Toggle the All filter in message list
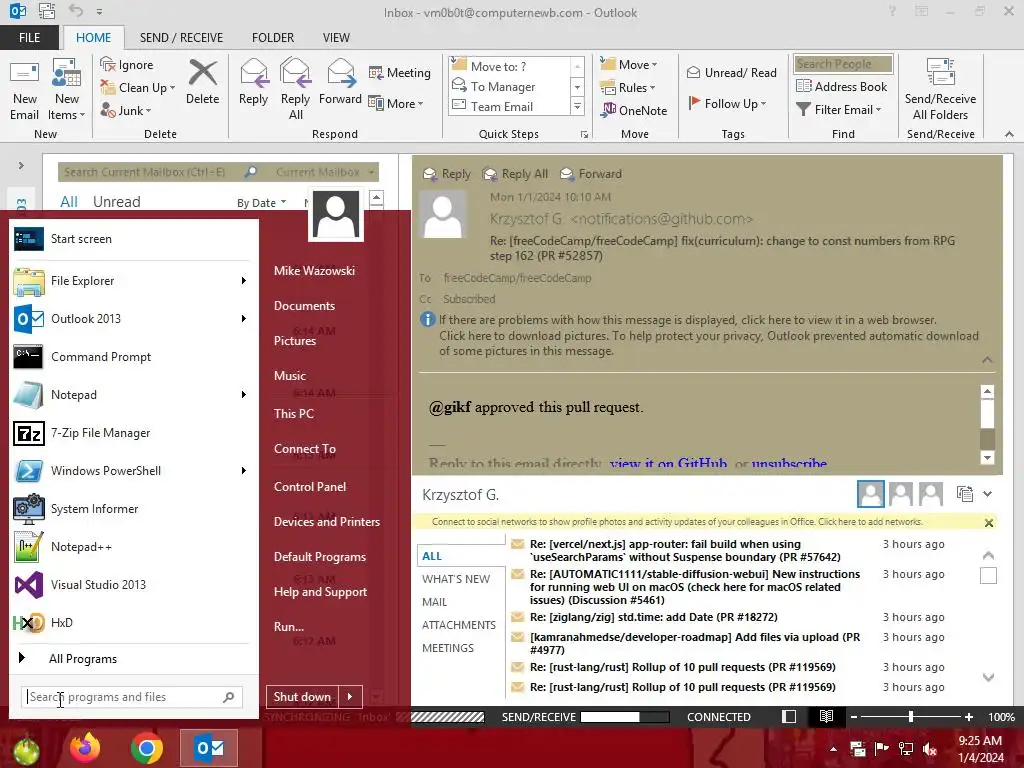This screenshot has width=1024, height=768. [69, 202]
